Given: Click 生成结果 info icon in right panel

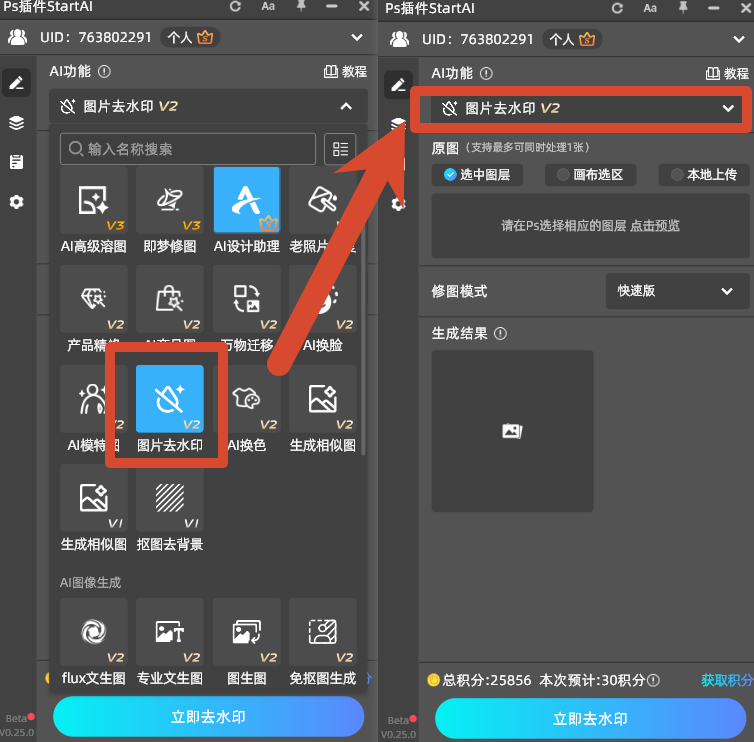Looking at the screenshot, I should click(x=500, y=333).
